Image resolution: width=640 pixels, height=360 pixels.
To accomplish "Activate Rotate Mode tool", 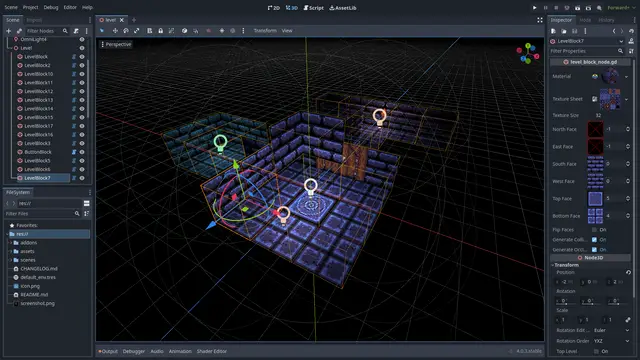I will [x=126, y=31].
